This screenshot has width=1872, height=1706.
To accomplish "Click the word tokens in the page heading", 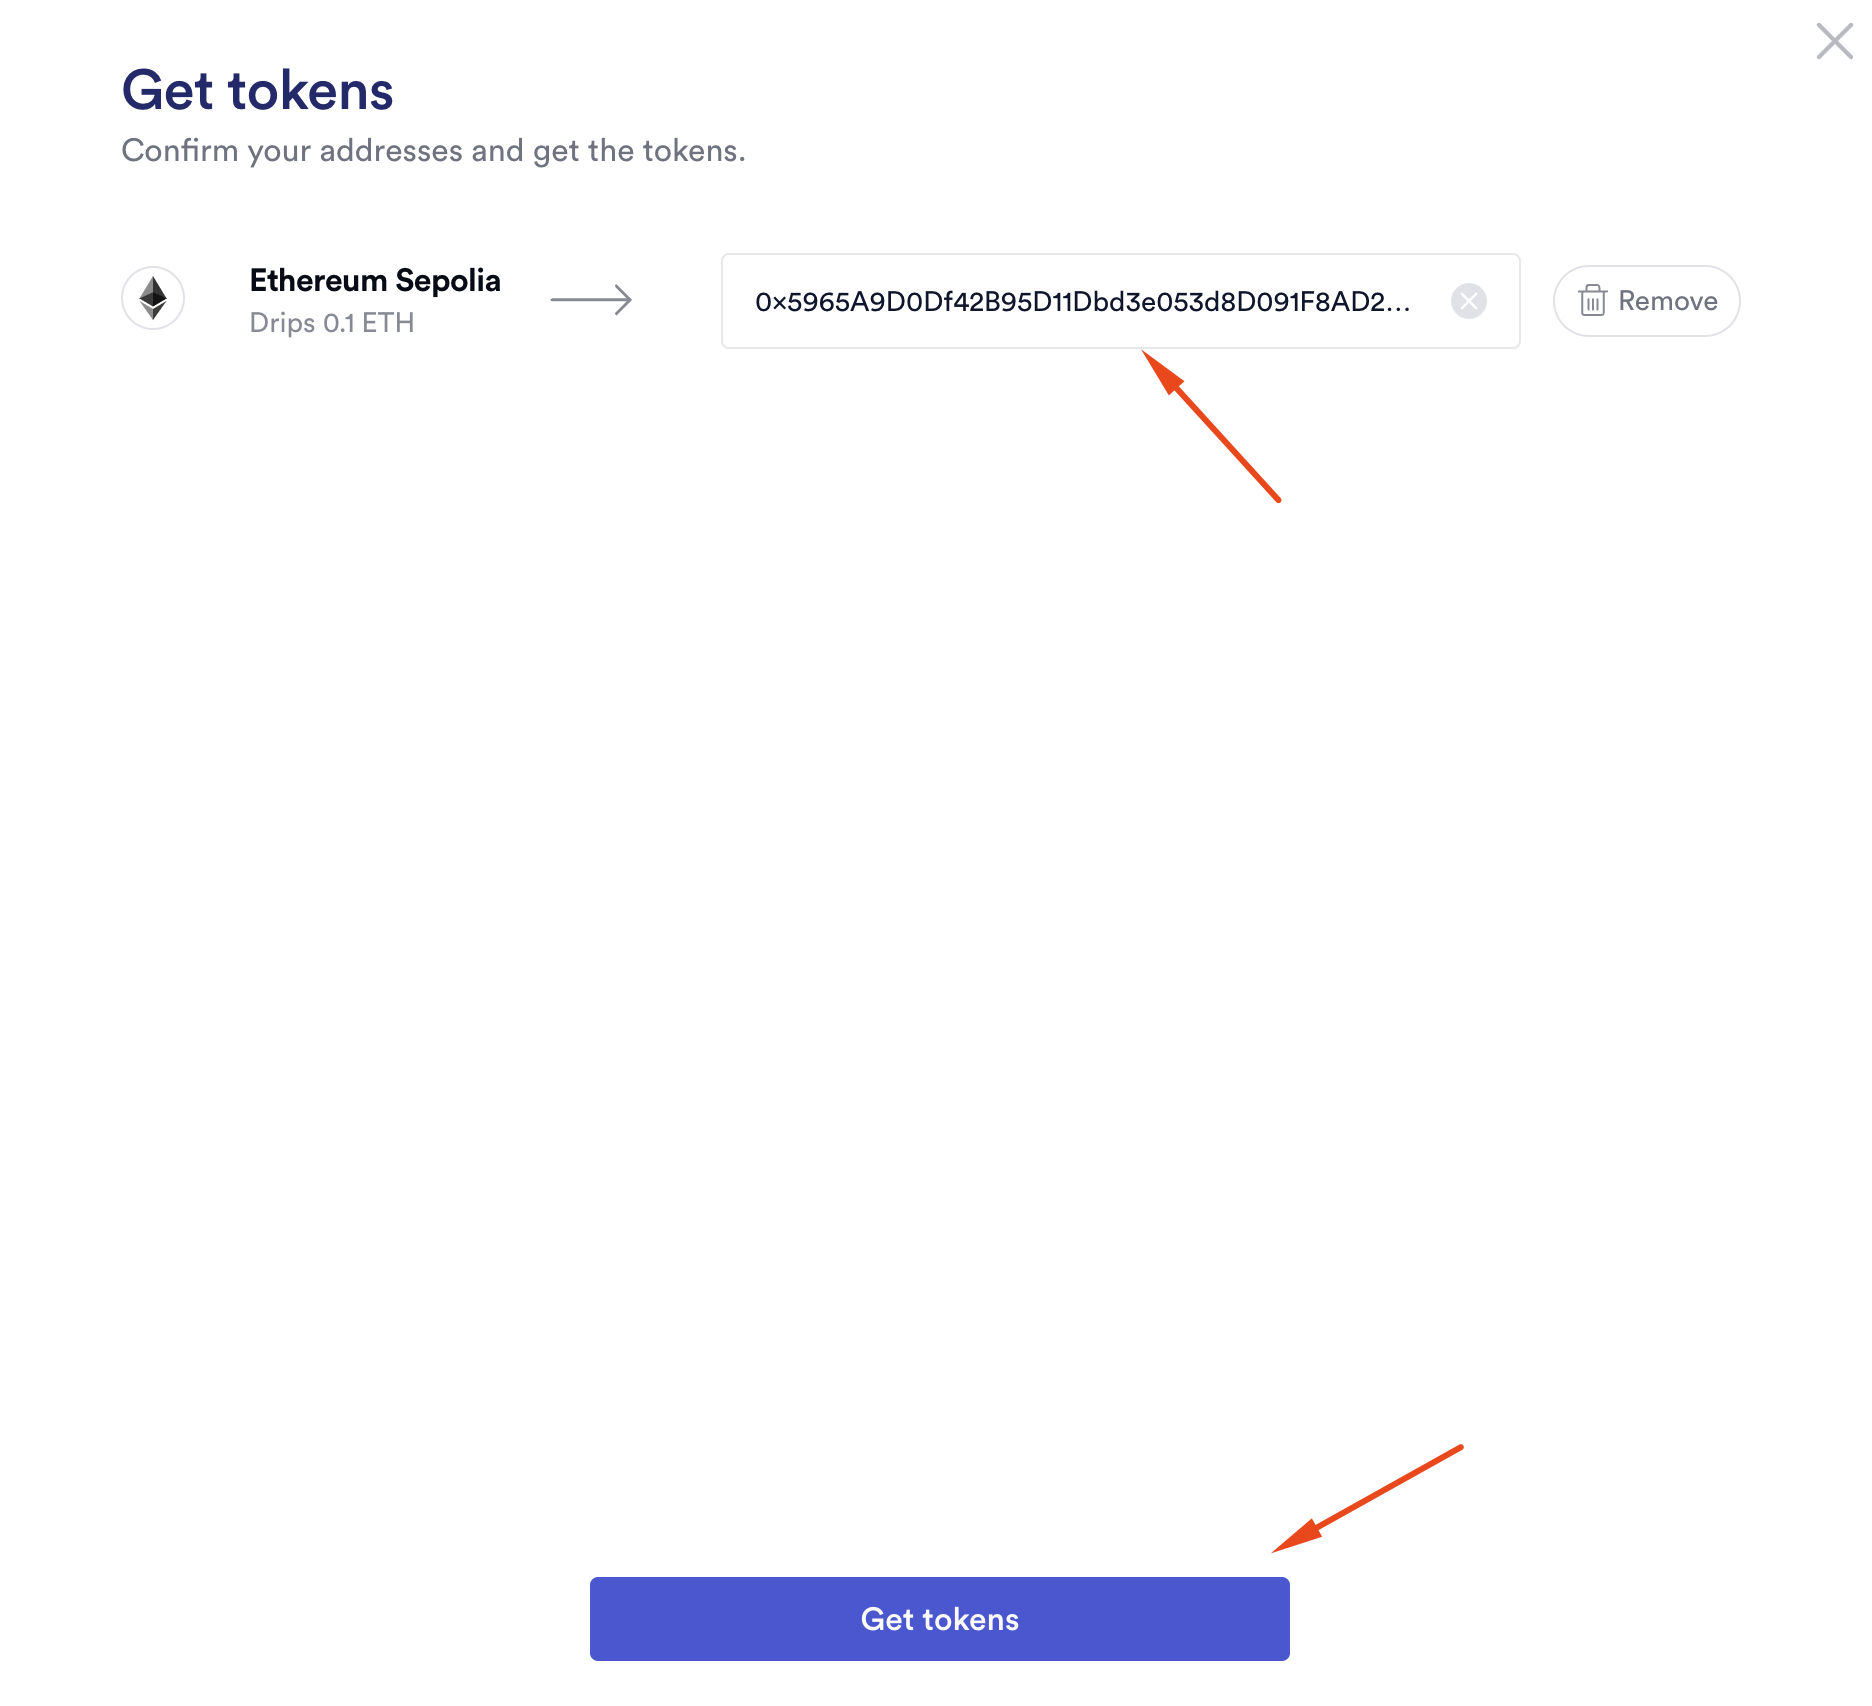I will (311, 91).
